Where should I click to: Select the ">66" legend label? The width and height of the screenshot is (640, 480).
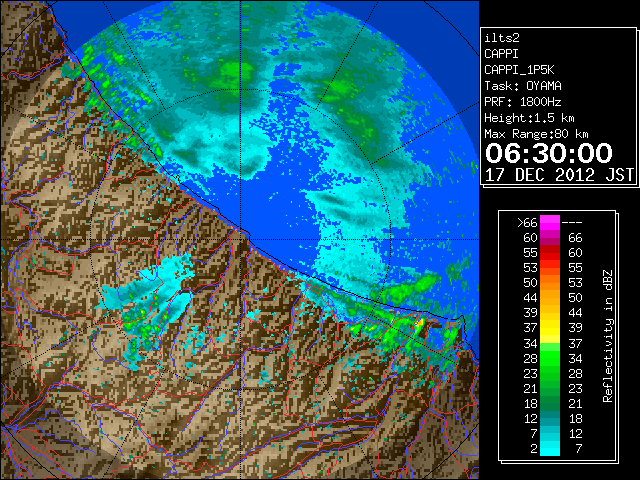click(x=527, y=223)
